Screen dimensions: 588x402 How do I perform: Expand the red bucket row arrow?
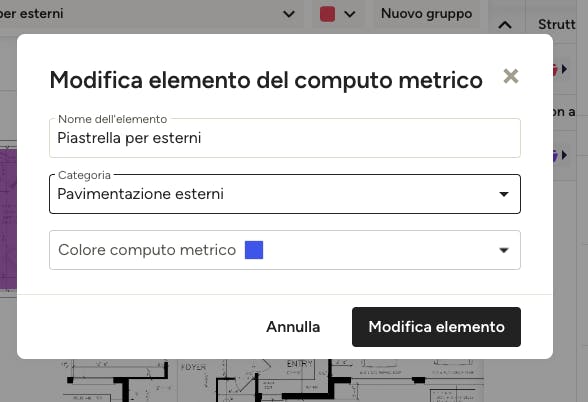(564, 69)
